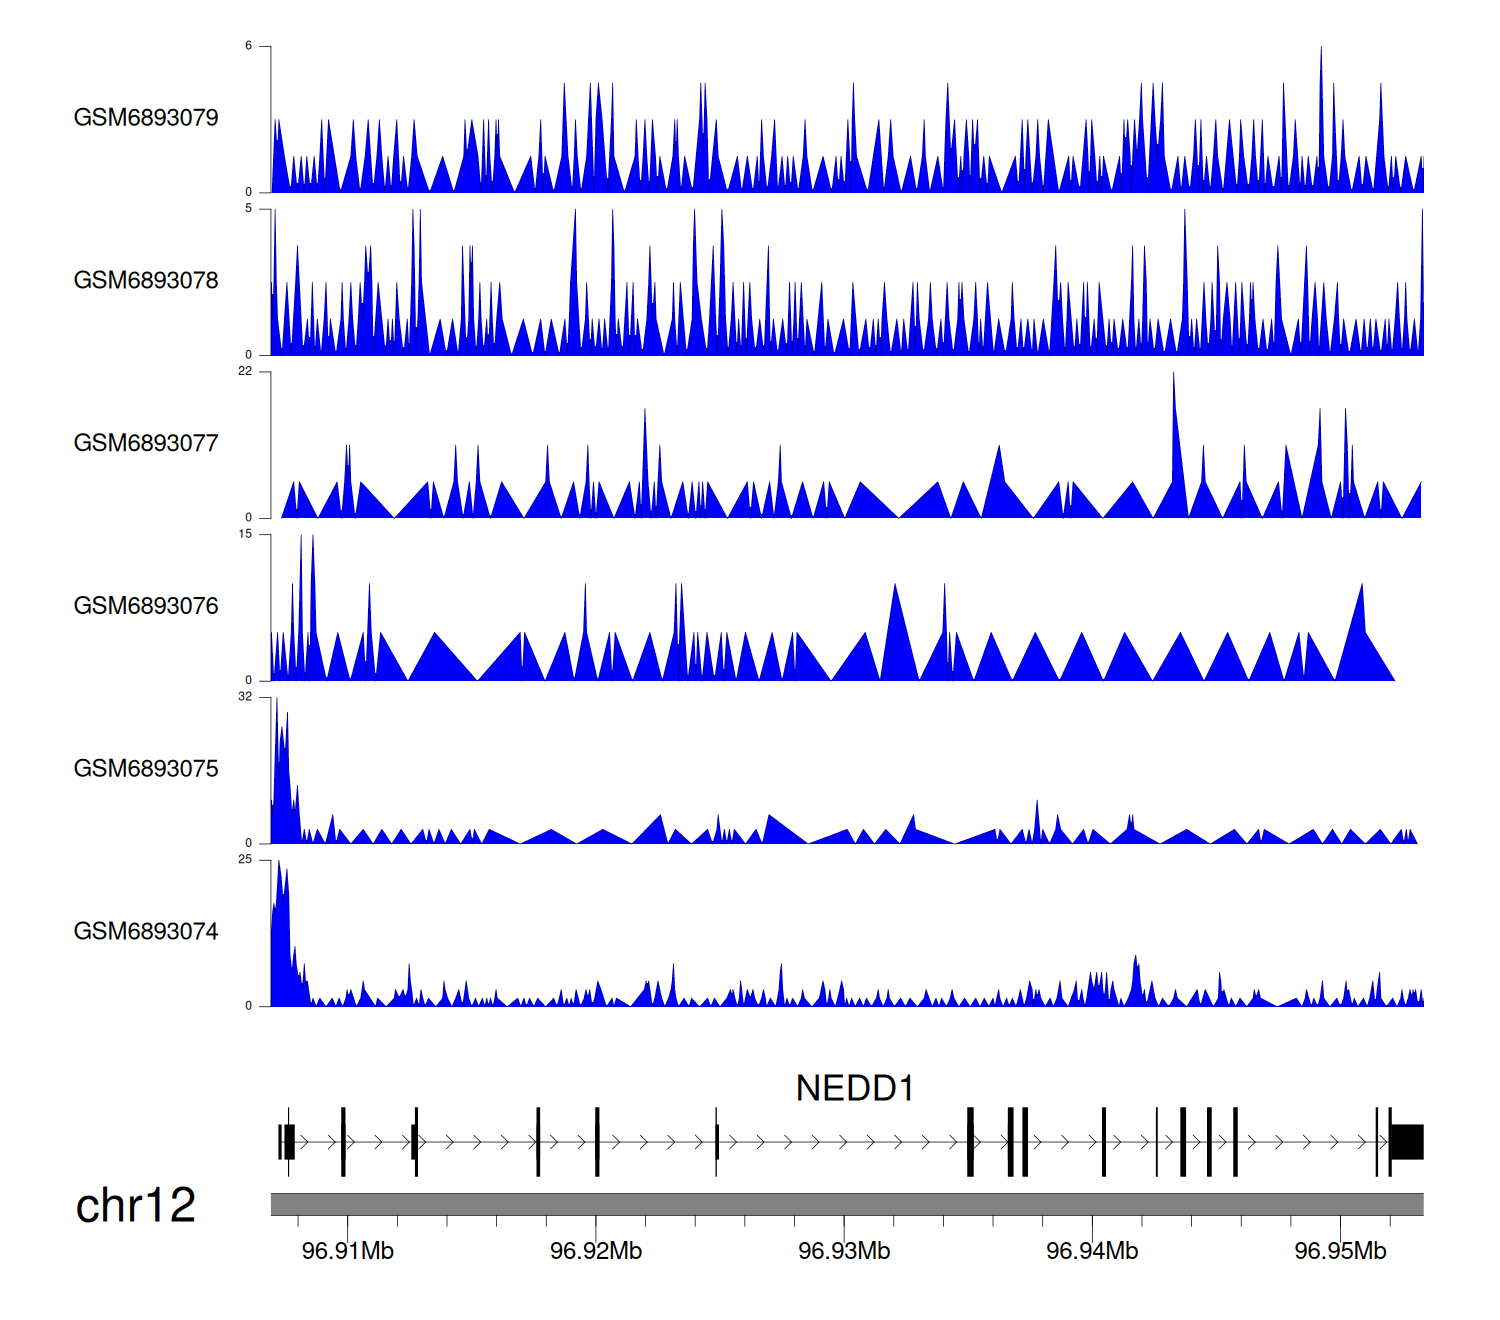Click the GSM6893077 track name
This screenshot has height=1320, width=1500.
click(x=146, y=444)
